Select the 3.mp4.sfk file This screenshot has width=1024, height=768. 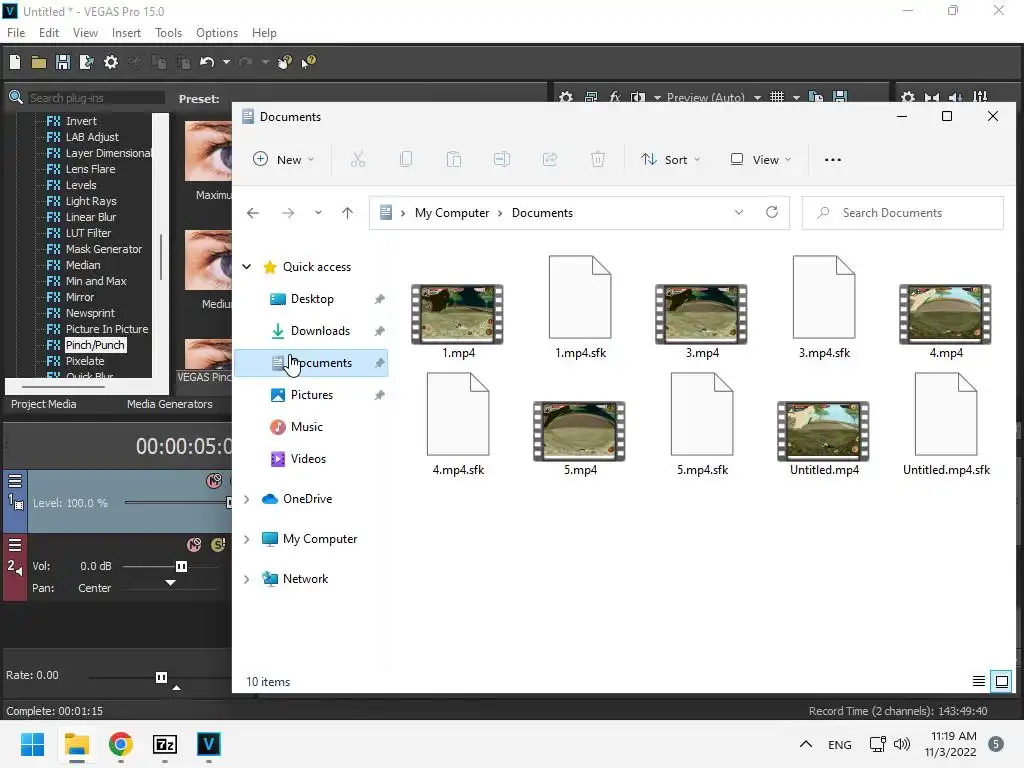(x=824, y=307)
